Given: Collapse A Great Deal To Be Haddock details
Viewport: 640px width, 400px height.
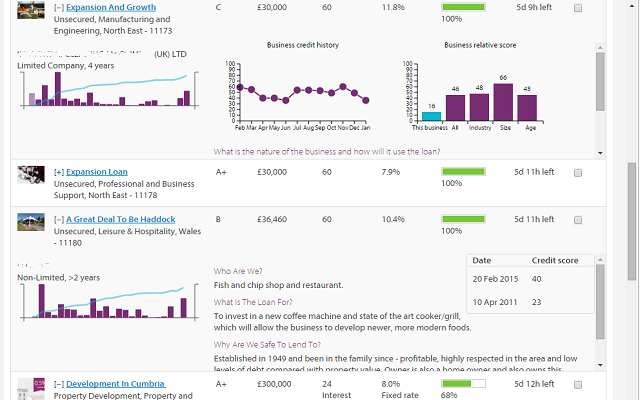Looking at the screenshot, I should 58,219.
